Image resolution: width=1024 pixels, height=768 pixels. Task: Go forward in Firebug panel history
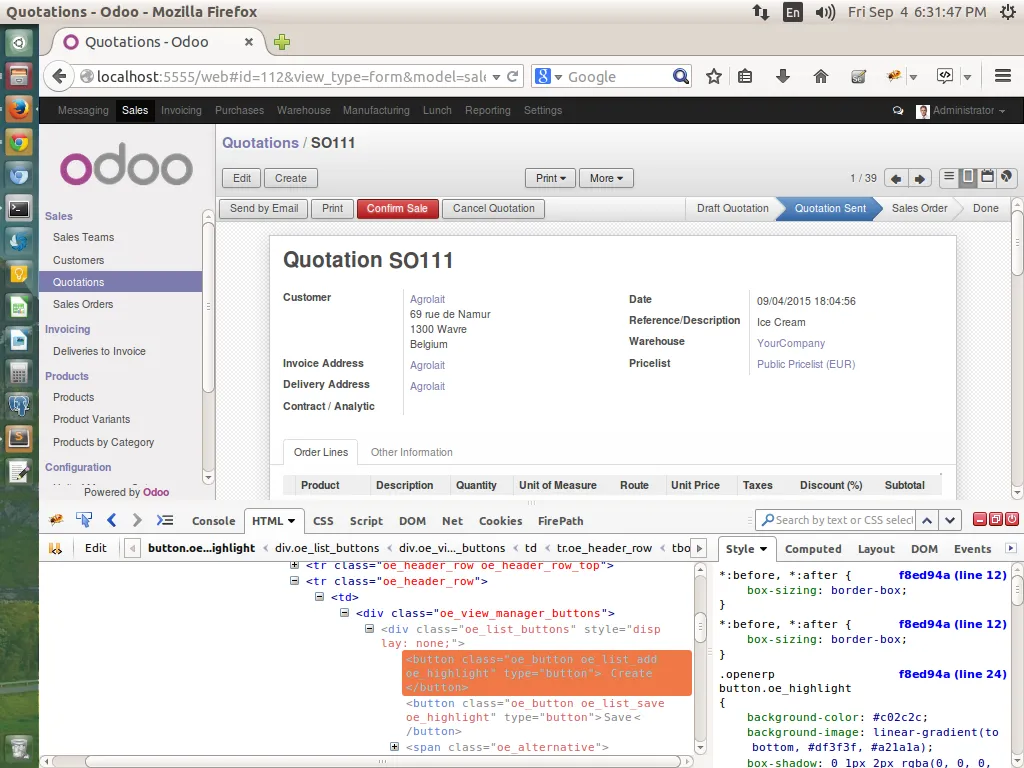(136, 520)
